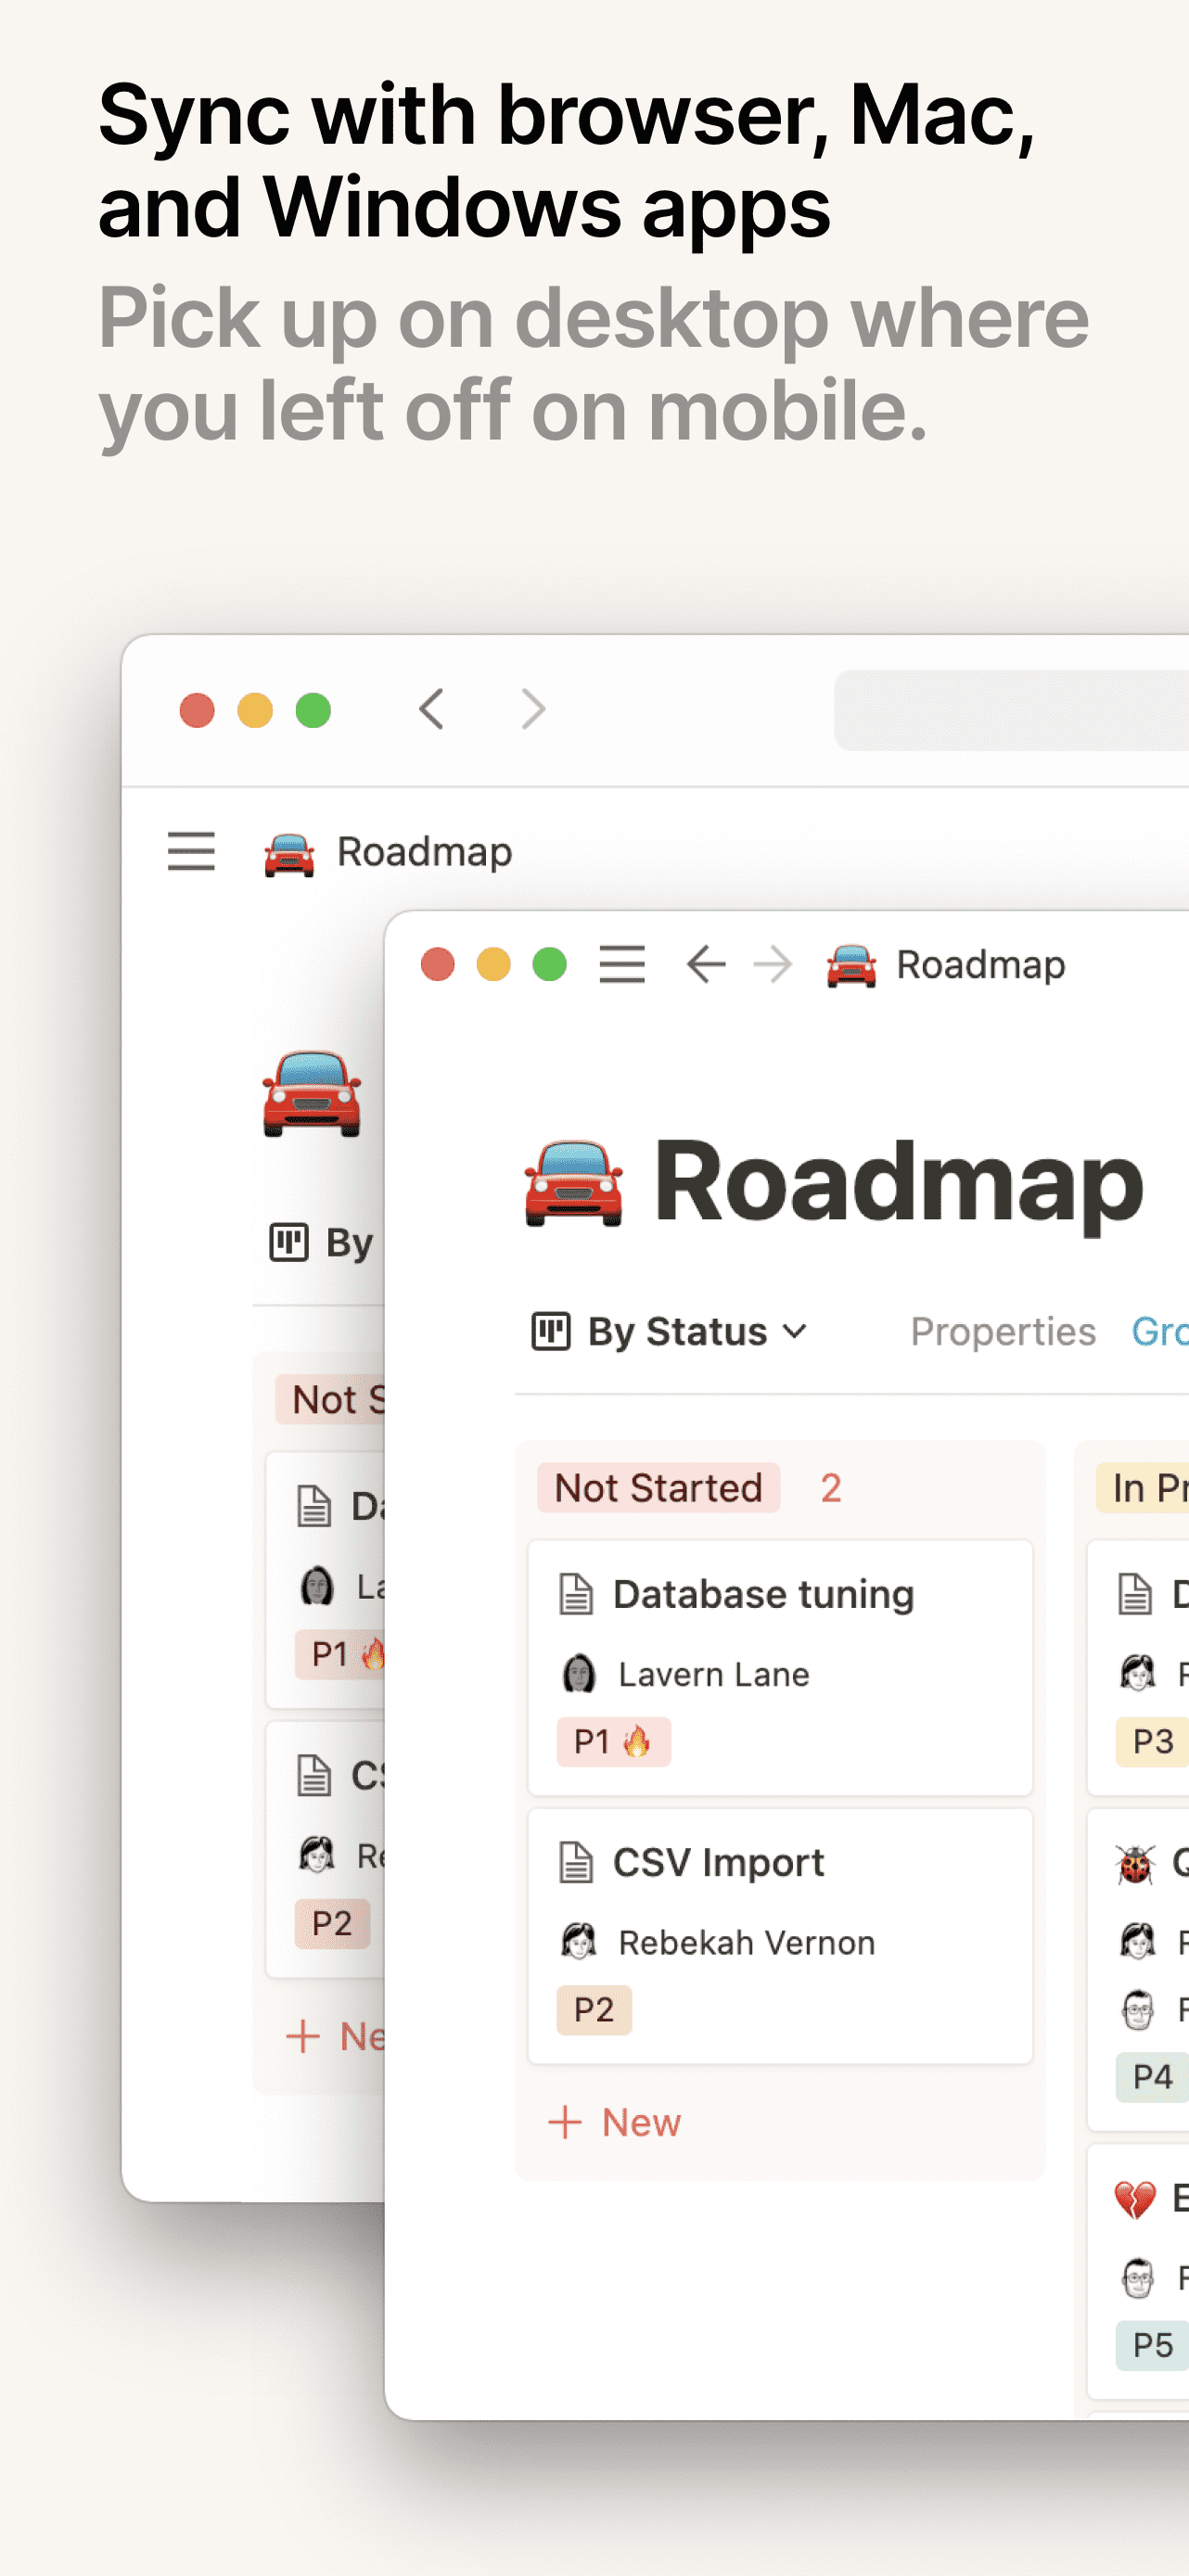Viewport: 1189px width, 2576px height.
Task: Click the forward arrow in the front window
Action: point(772,965)
